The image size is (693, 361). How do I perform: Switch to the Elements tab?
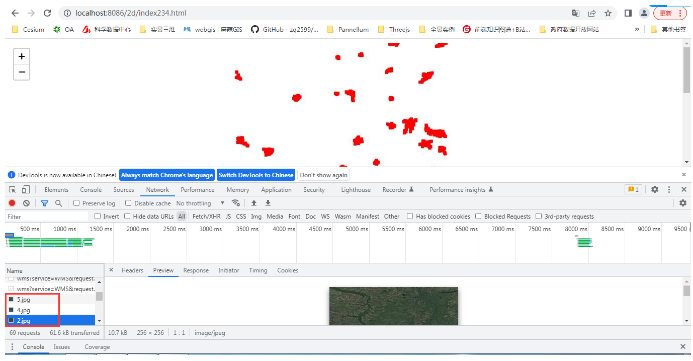pyautogui.click(x=56, y=190)
